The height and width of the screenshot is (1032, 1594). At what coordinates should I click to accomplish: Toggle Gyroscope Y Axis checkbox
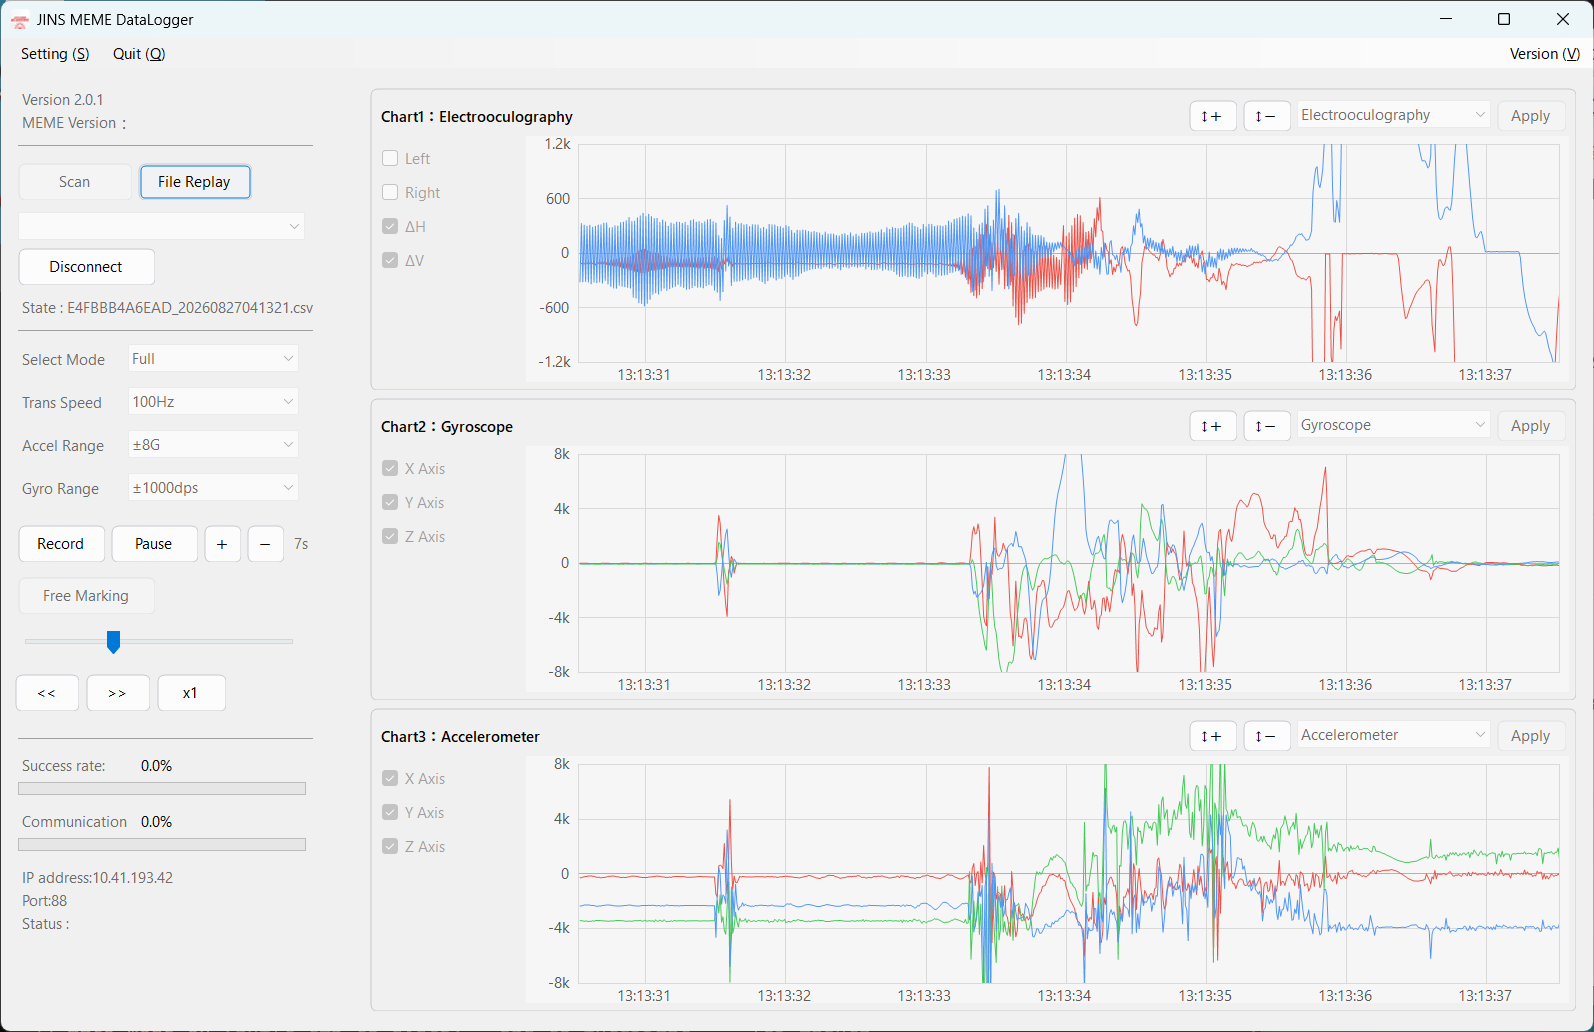click(x=390, y=502)
